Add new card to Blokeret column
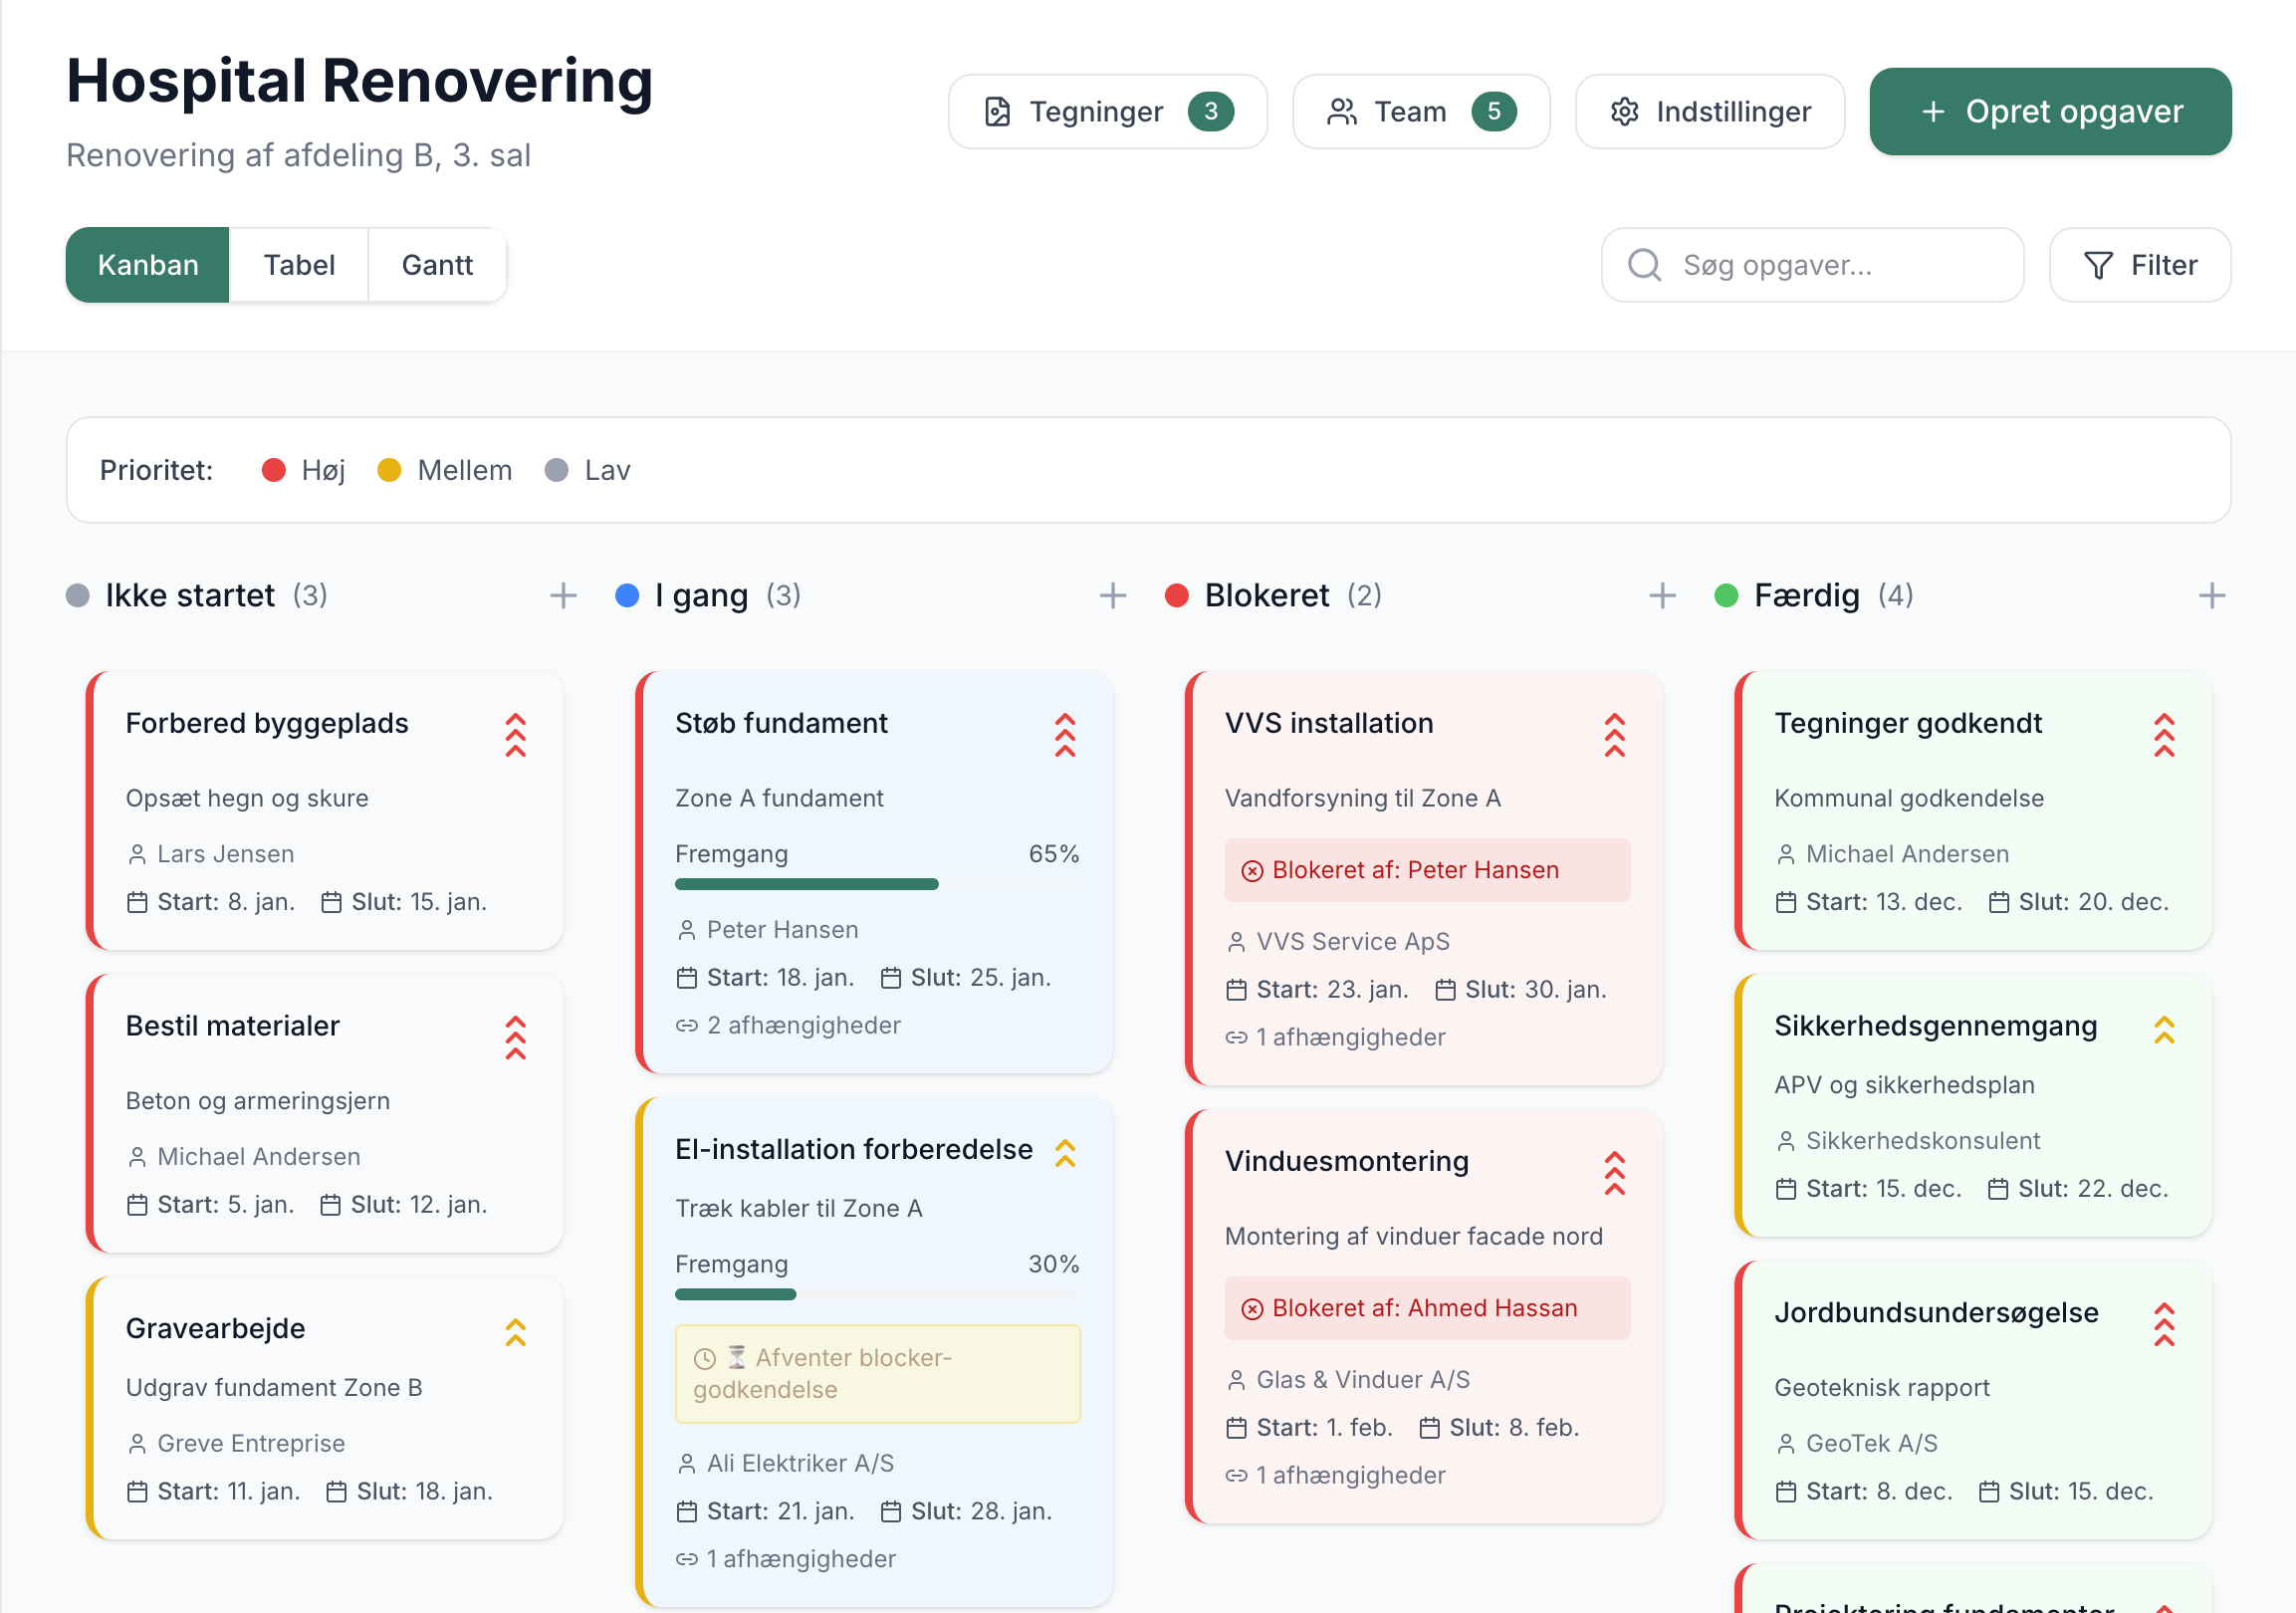Viewport: 2296px width, 1613px height. tap(1661, 596)
